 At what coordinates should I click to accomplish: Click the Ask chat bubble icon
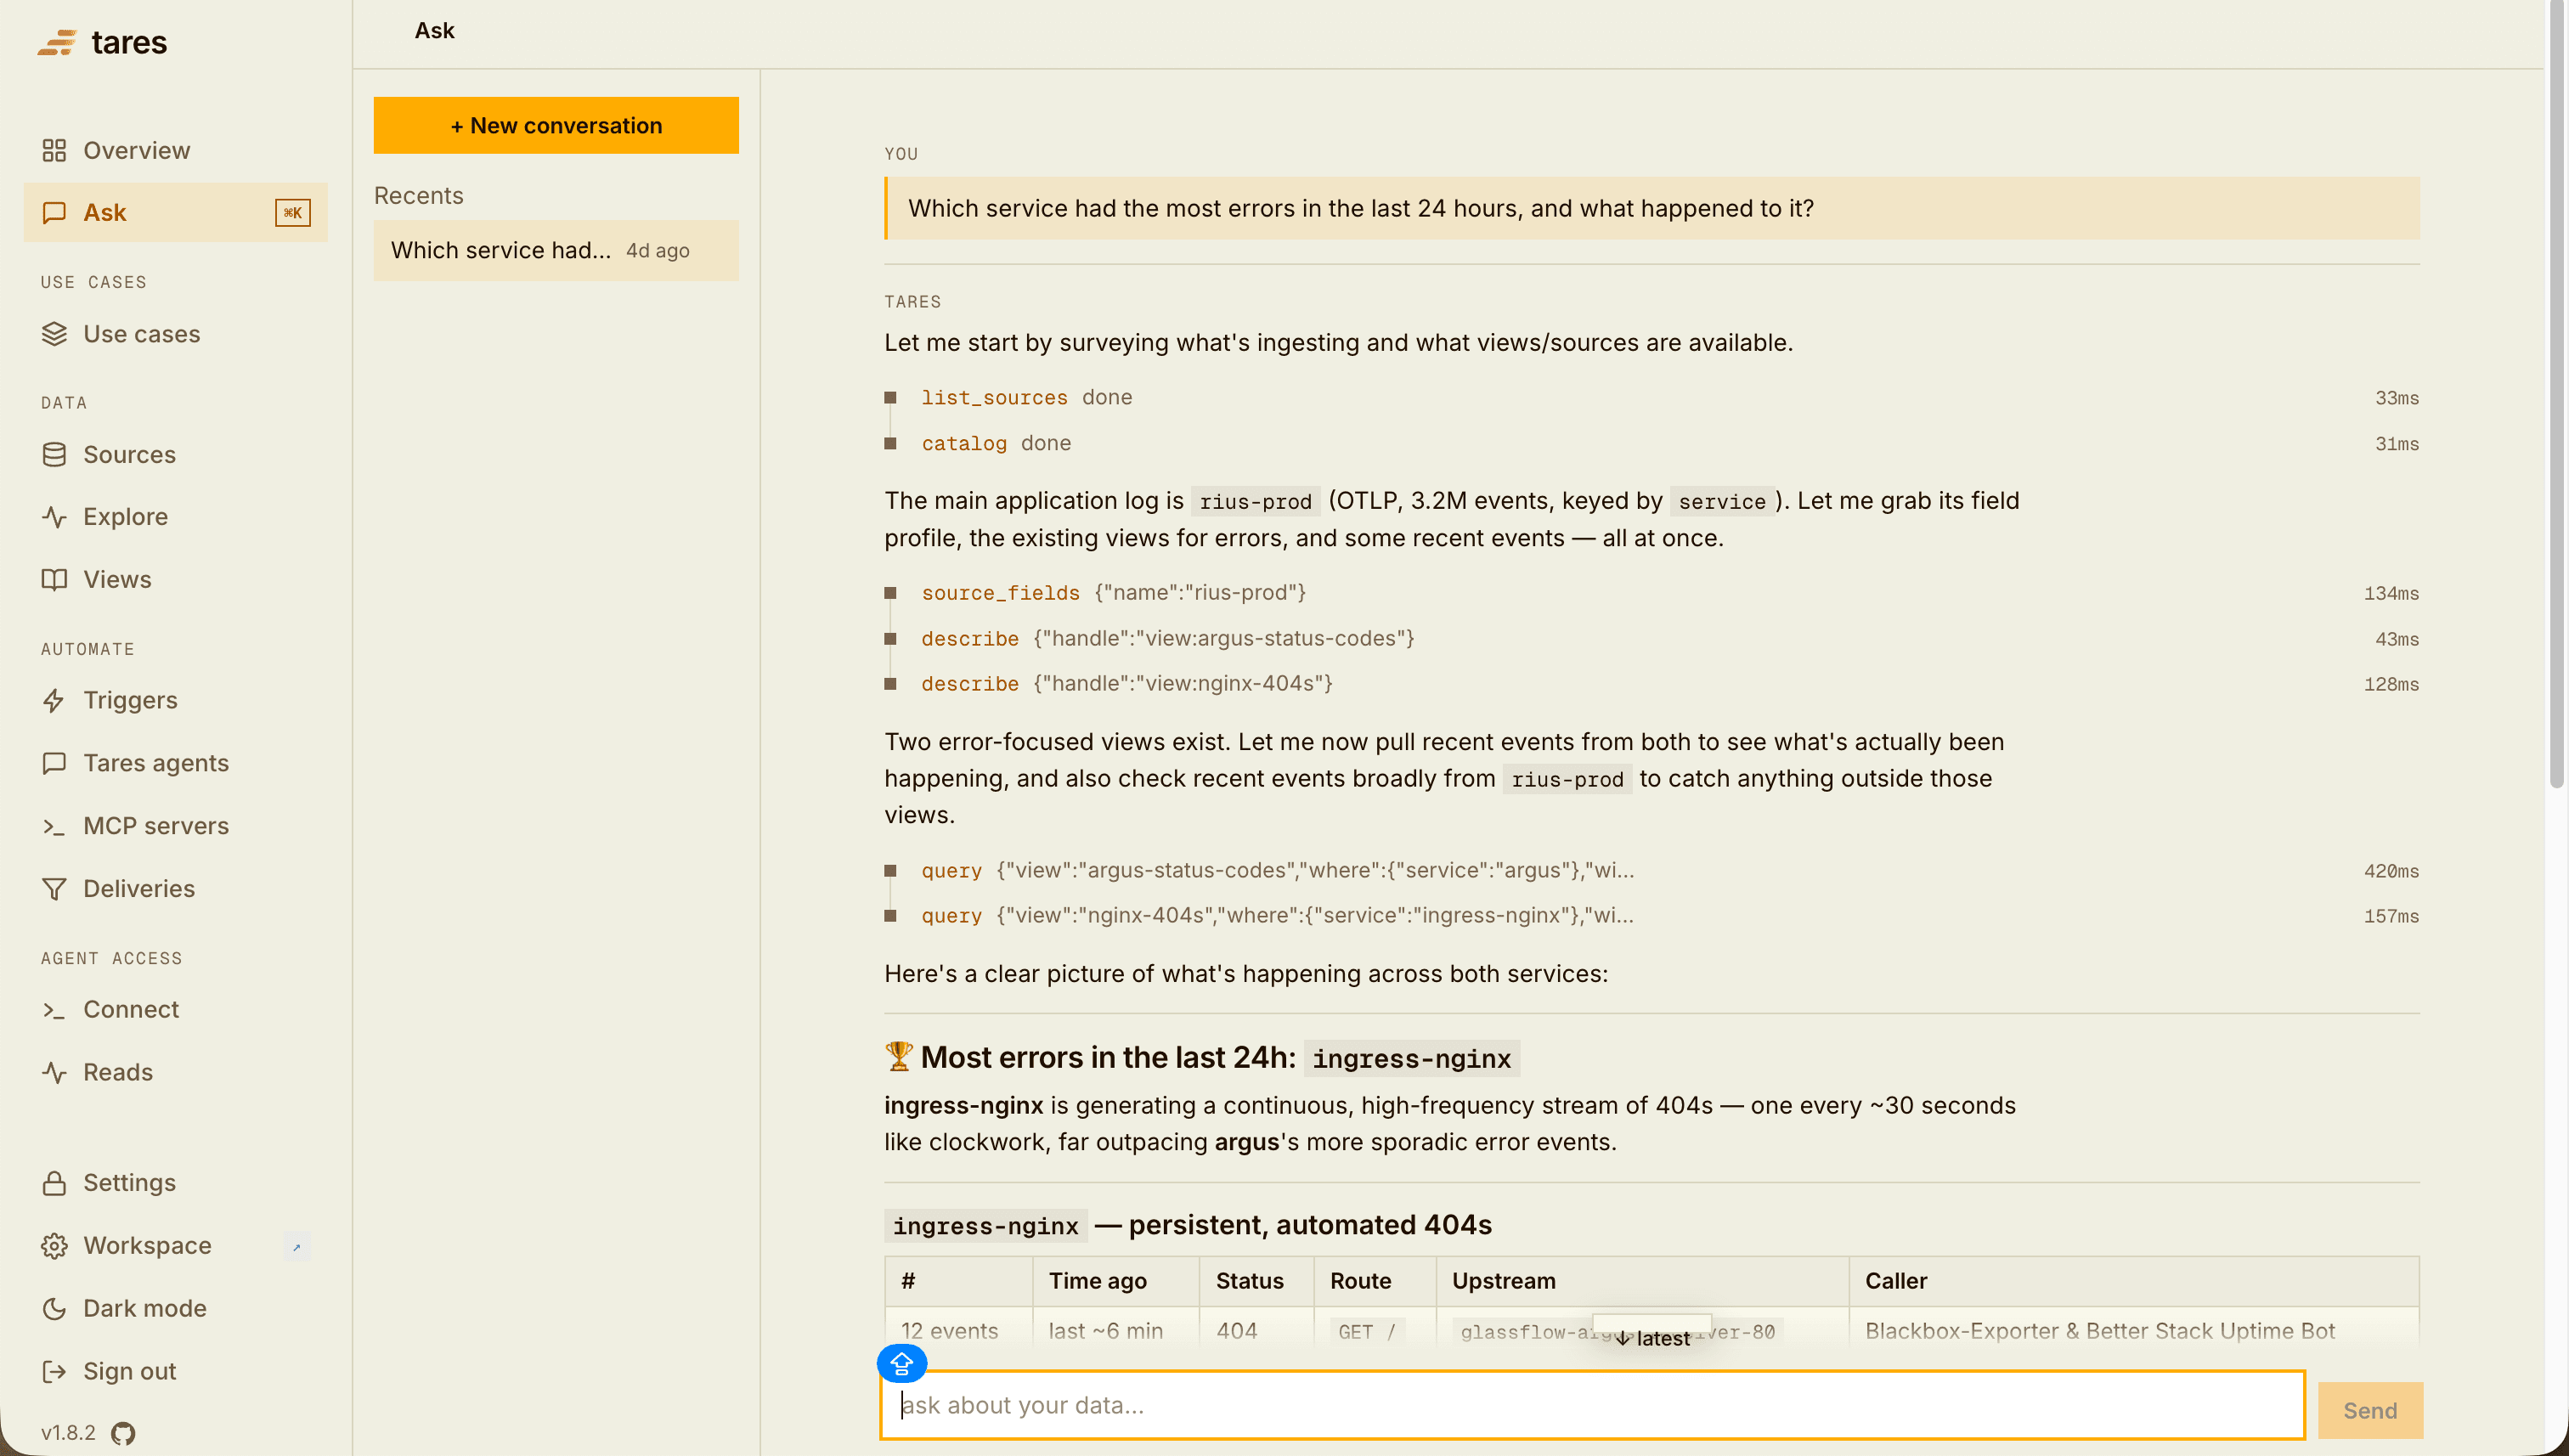[x=54, y=212]
